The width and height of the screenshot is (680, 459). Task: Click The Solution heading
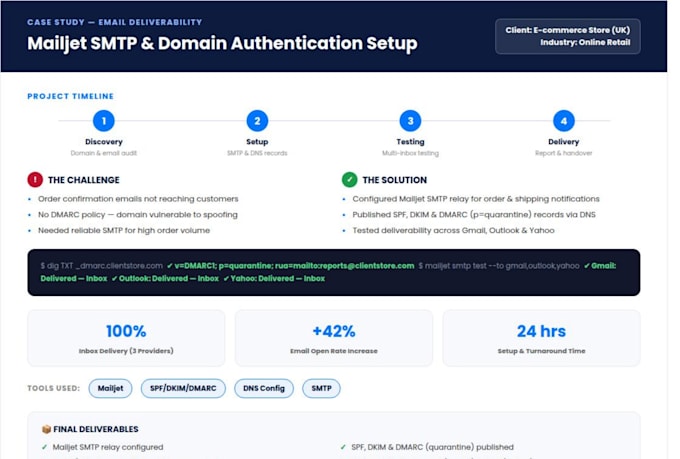tap(395, 180)
